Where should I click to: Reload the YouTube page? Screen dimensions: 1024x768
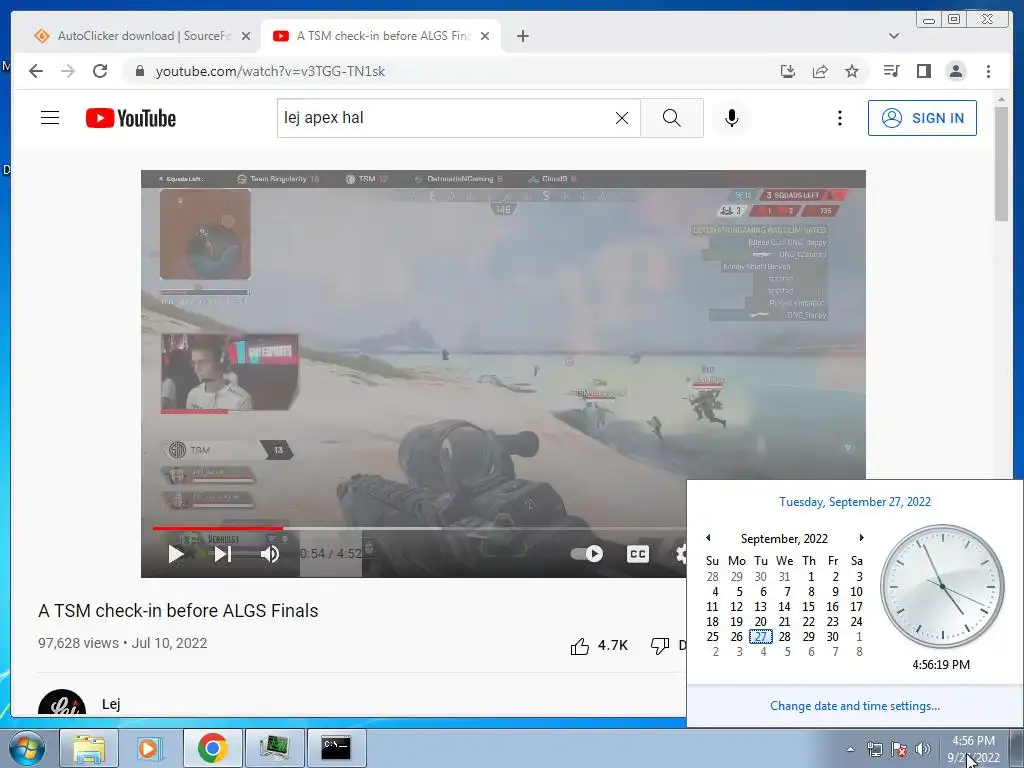point(100,71)
